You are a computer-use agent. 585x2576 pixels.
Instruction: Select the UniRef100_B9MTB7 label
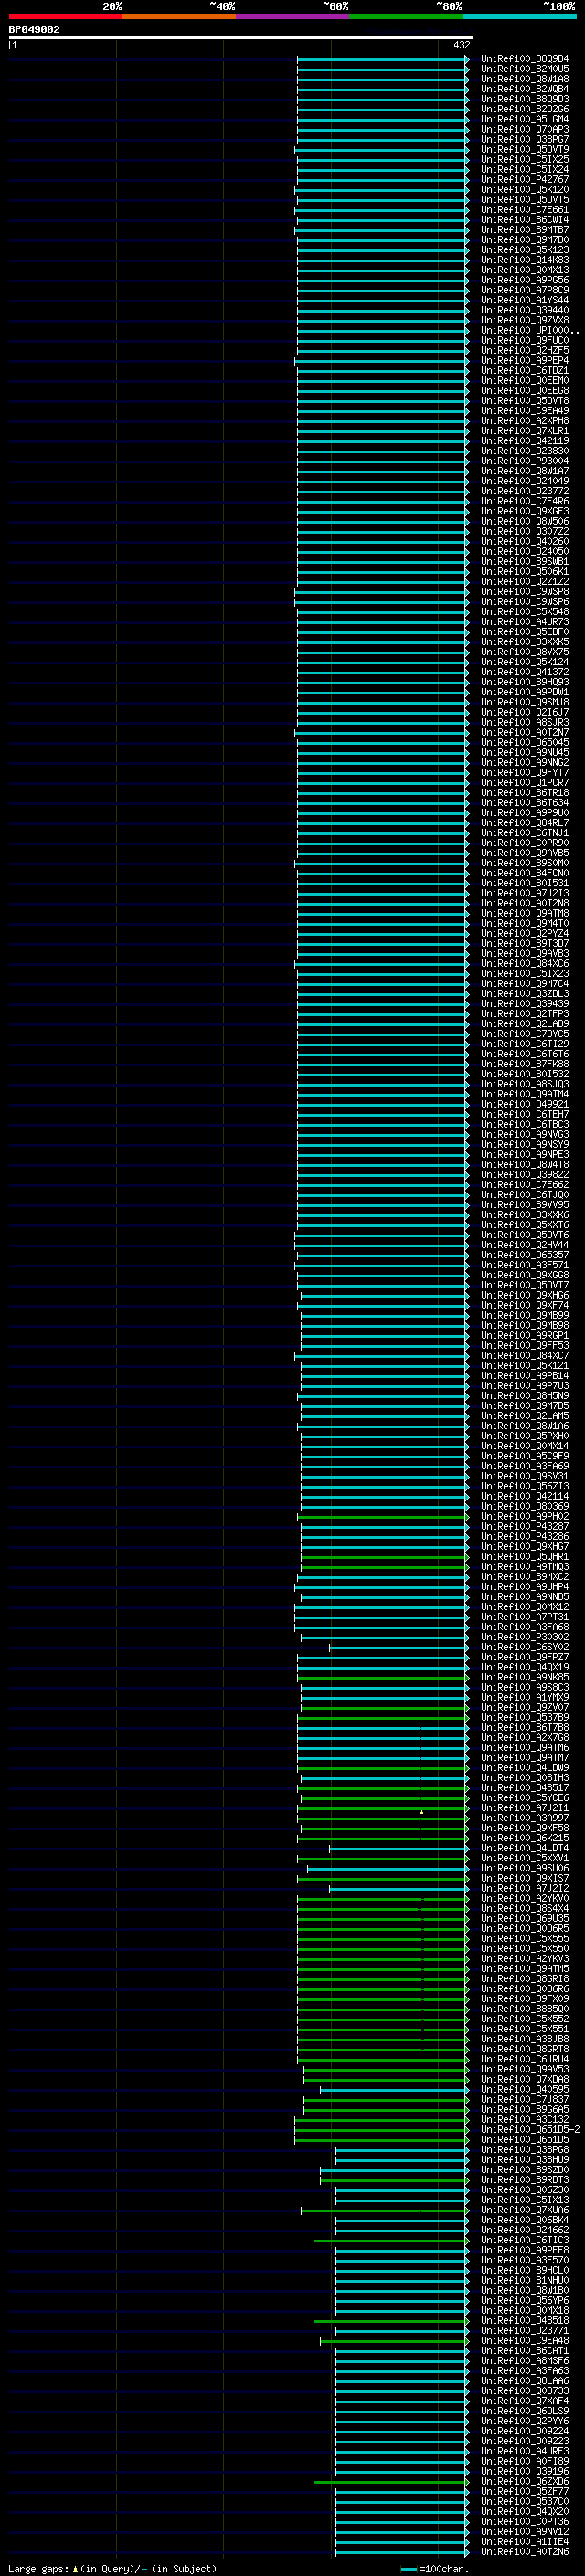coord(524,230)
